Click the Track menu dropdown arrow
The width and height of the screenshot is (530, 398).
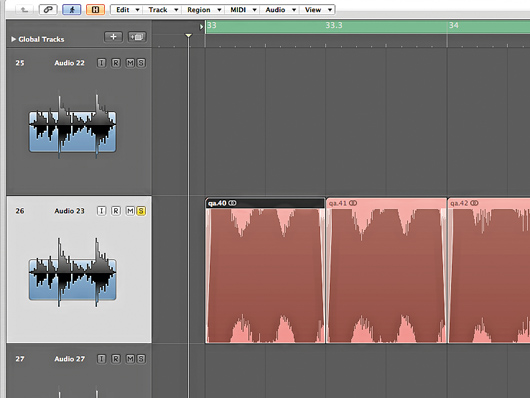coord(176,10)
